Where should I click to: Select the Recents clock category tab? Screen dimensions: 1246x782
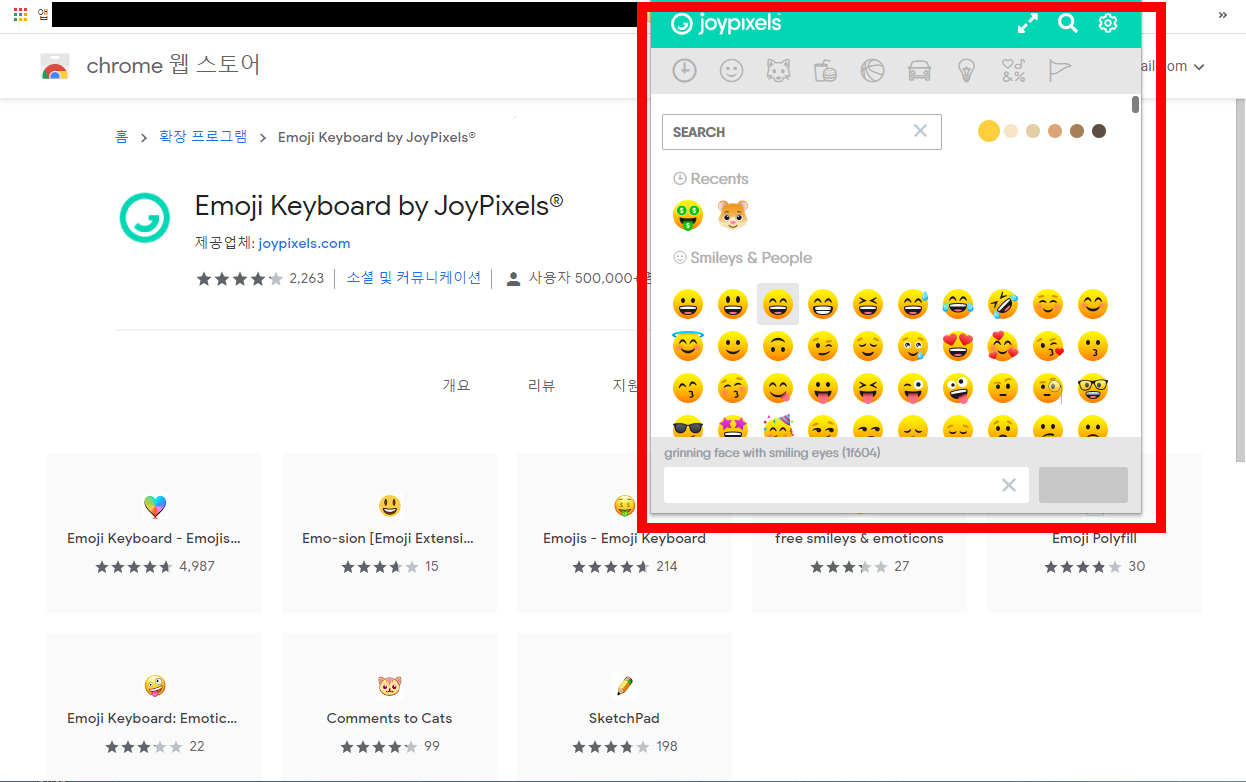coord(685,71)
